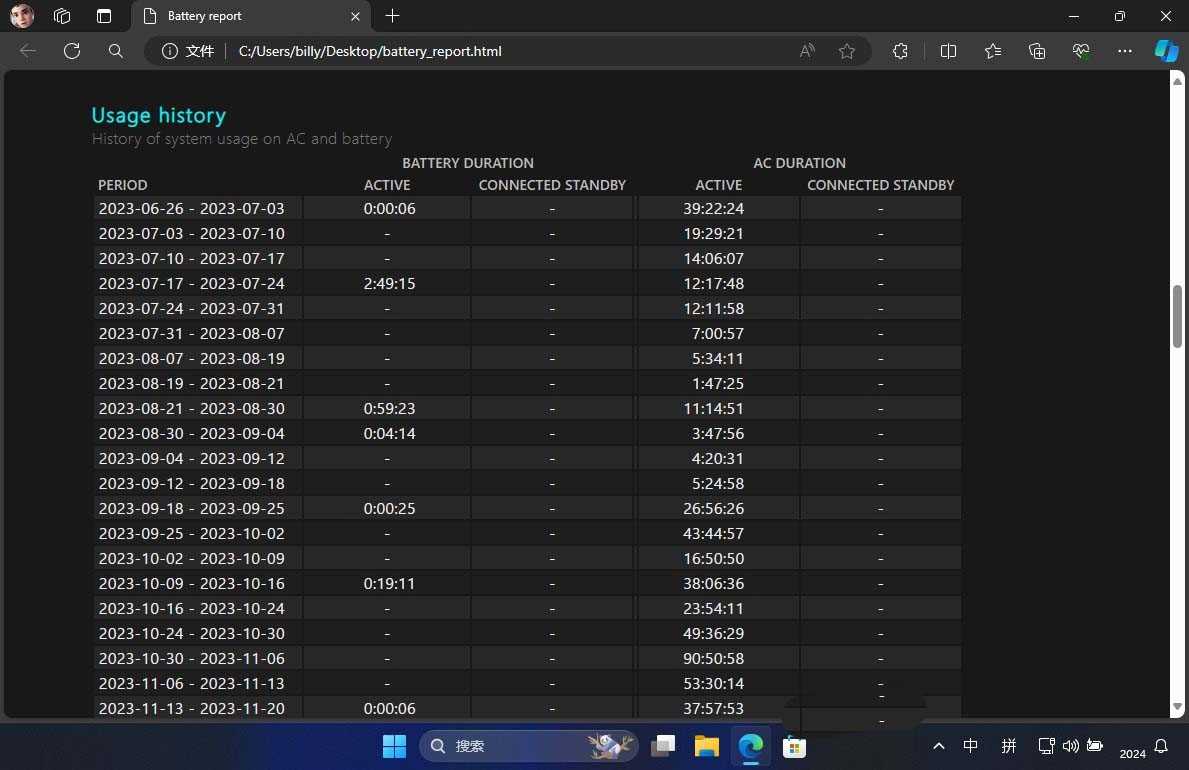Open the Favorites list icon
The height and width of the screenshot is (770, 1189).
[x=992, y=51]
